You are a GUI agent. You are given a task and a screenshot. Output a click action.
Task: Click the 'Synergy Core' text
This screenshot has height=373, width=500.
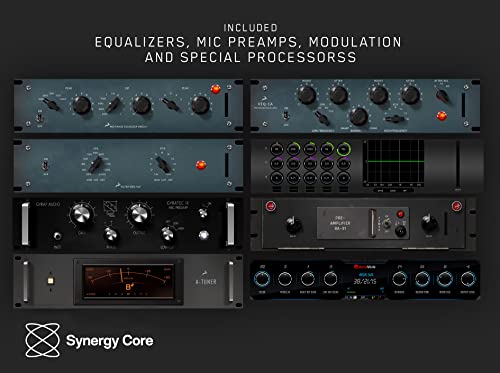coord(110,341)
